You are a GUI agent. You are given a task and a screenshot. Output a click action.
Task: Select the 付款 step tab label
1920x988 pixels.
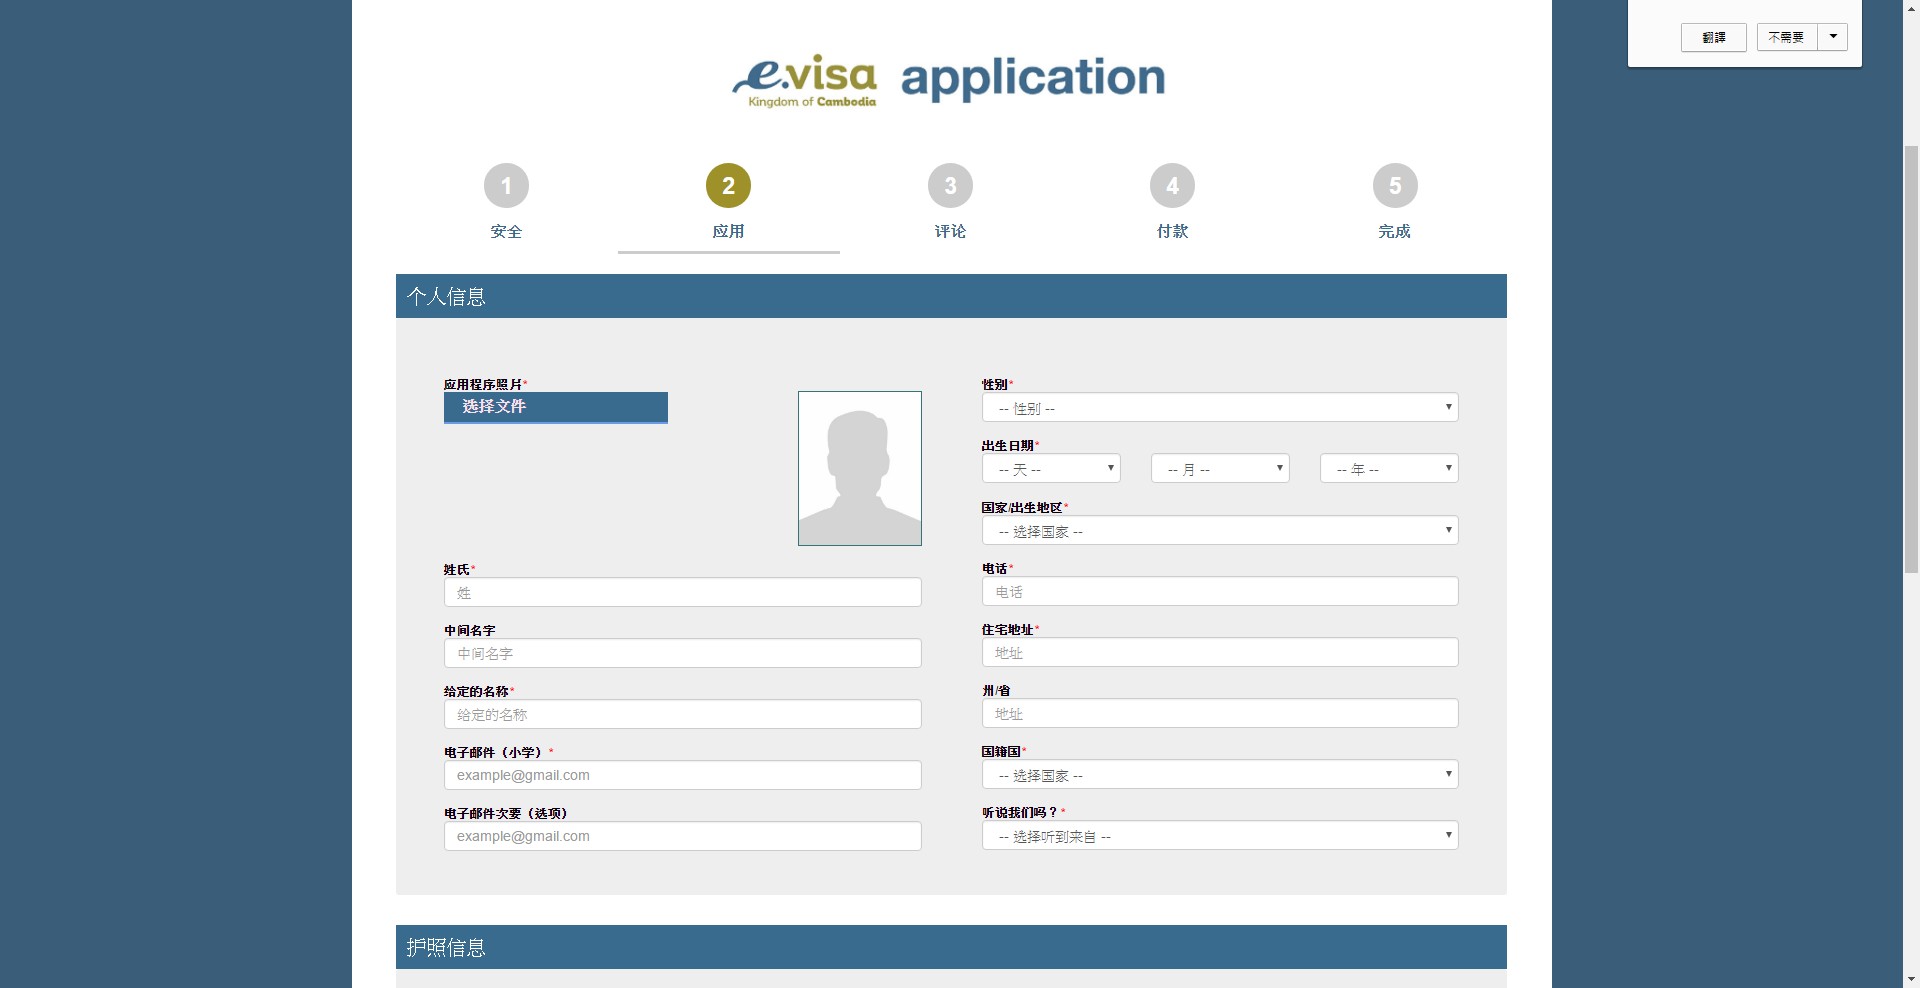1172,231
